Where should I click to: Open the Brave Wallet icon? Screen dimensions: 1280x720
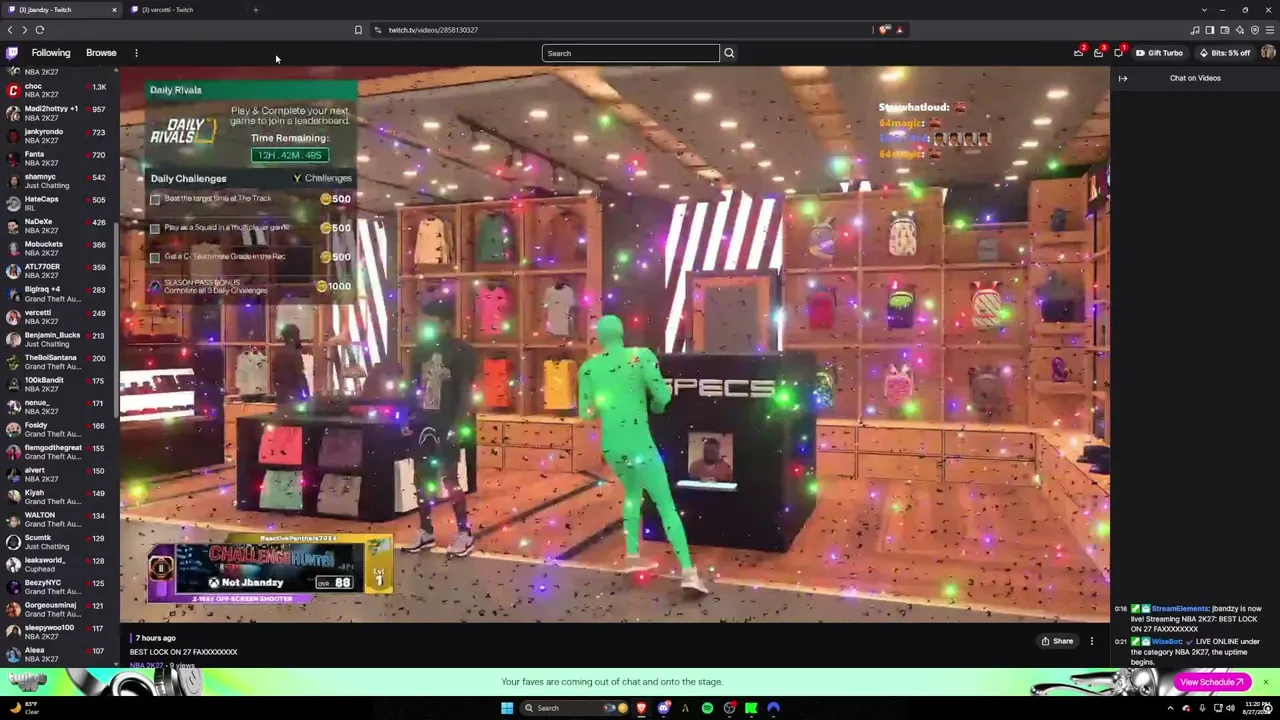[1225, 30]
